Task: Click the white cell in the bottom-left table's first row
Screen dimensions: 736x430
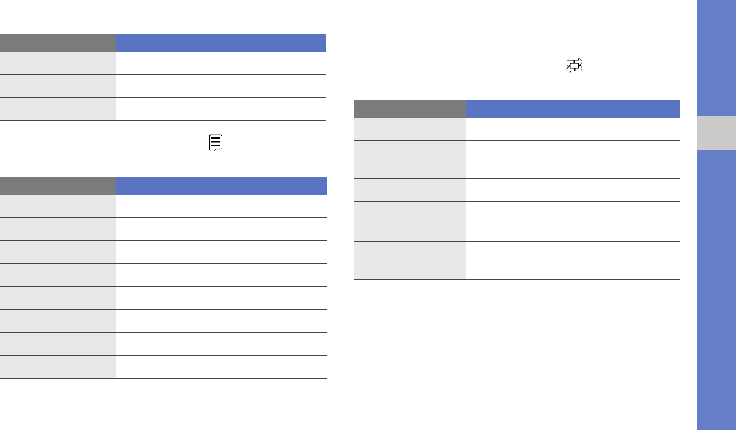Action: pyautogui.click(x=221, y=205)
